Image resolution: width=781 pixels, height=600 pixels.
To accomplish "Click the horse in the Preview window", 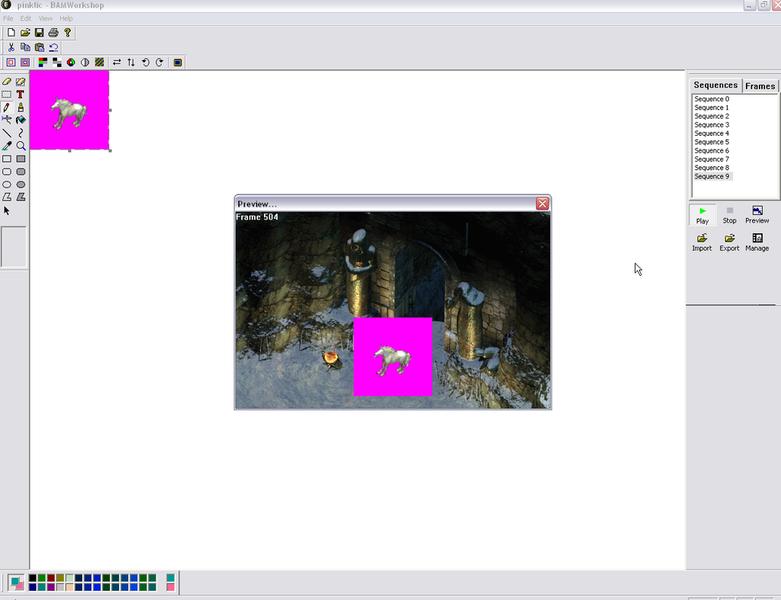I will [392, 360].
